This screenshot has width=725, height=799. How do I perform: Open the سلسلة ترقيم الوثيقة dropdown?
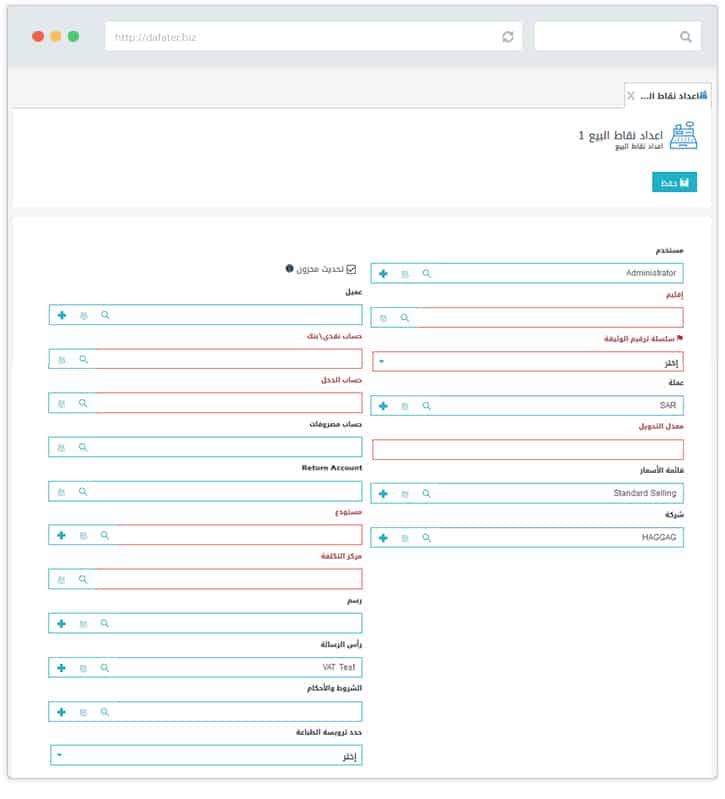(527, 362)
